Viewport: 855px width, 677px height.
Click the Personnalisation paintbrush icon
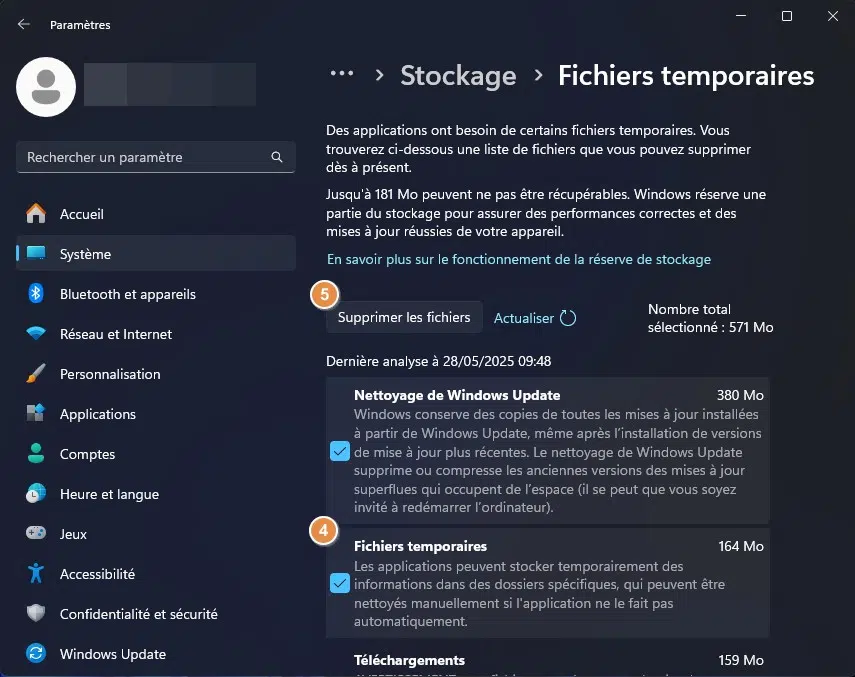[37, 374]
